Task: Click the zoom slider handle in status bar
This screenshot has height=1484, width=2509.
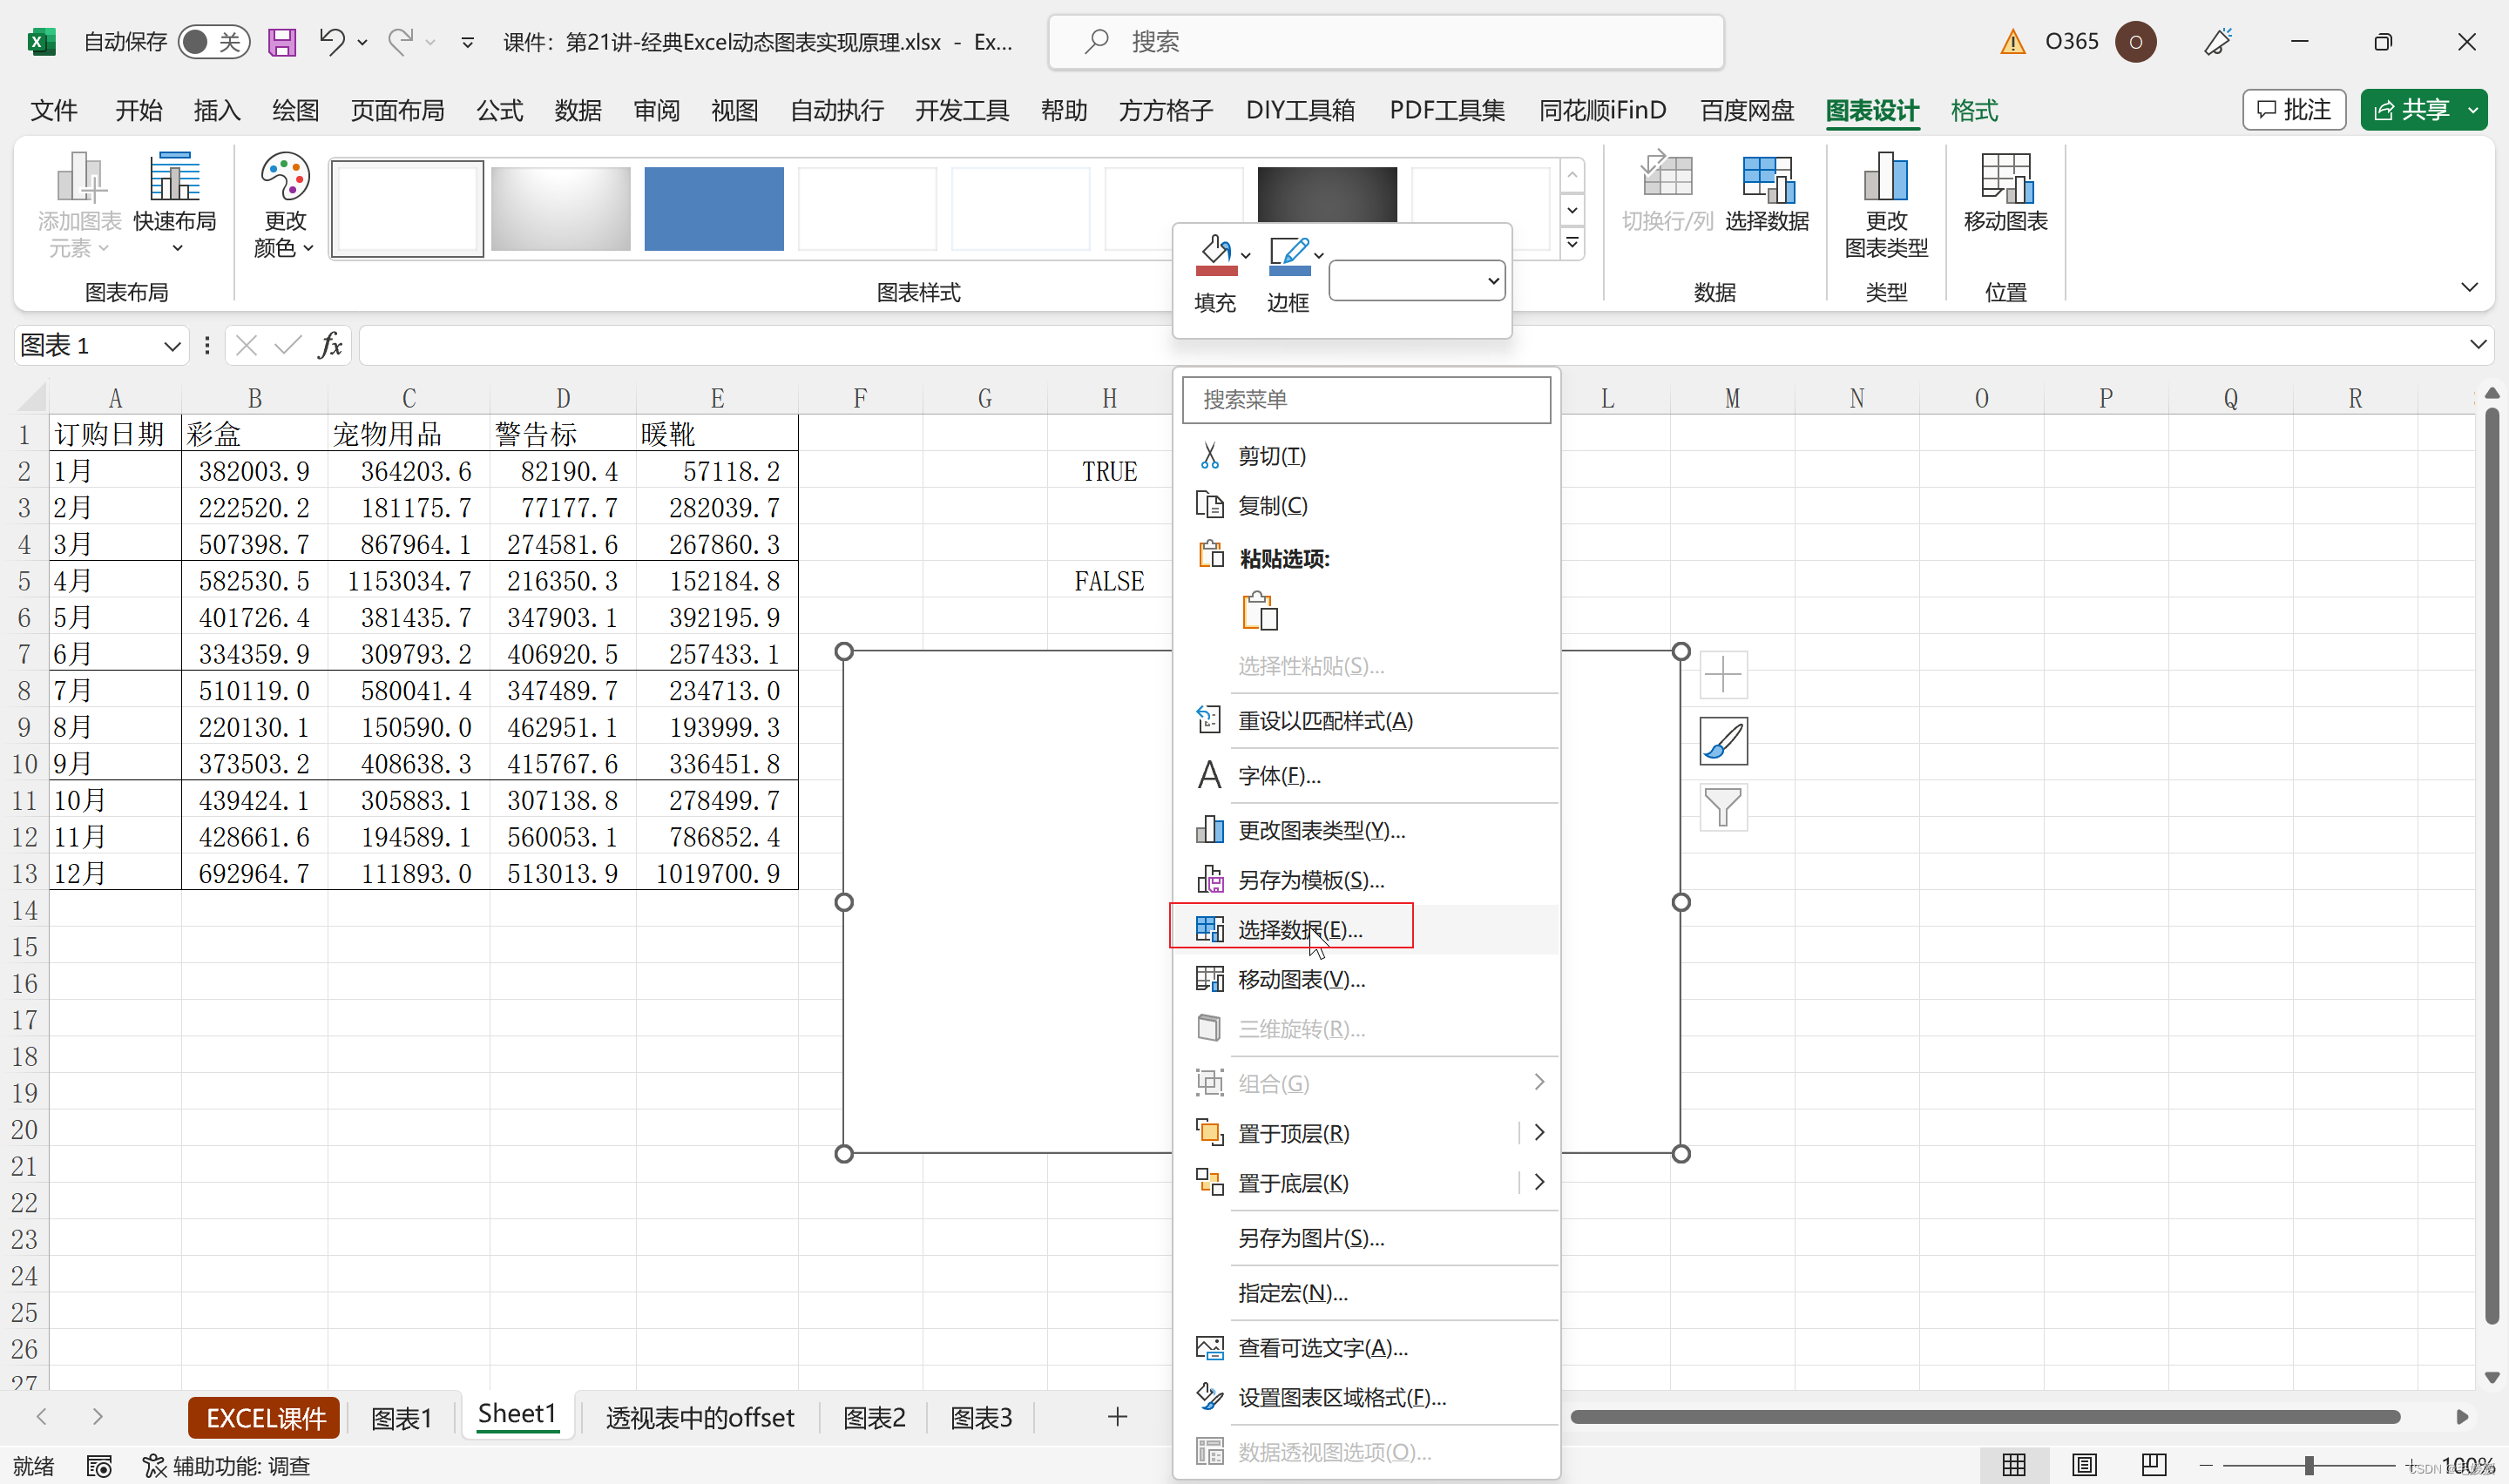Action: 2309,1466
